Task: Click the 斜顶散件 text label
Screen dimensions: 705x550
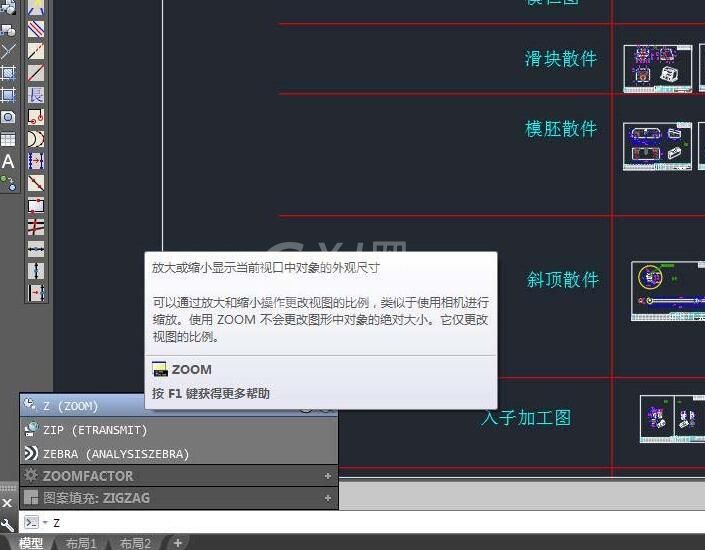Action: [x=563, y=280]
